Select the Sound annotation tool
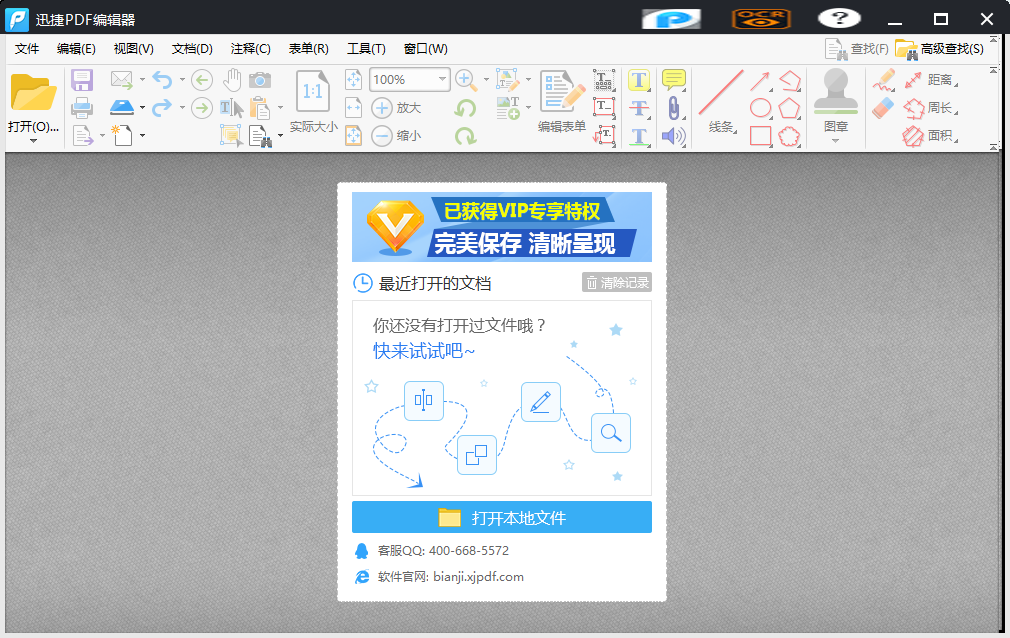This screenshot has width=1010, height=638. coord(673,135)
